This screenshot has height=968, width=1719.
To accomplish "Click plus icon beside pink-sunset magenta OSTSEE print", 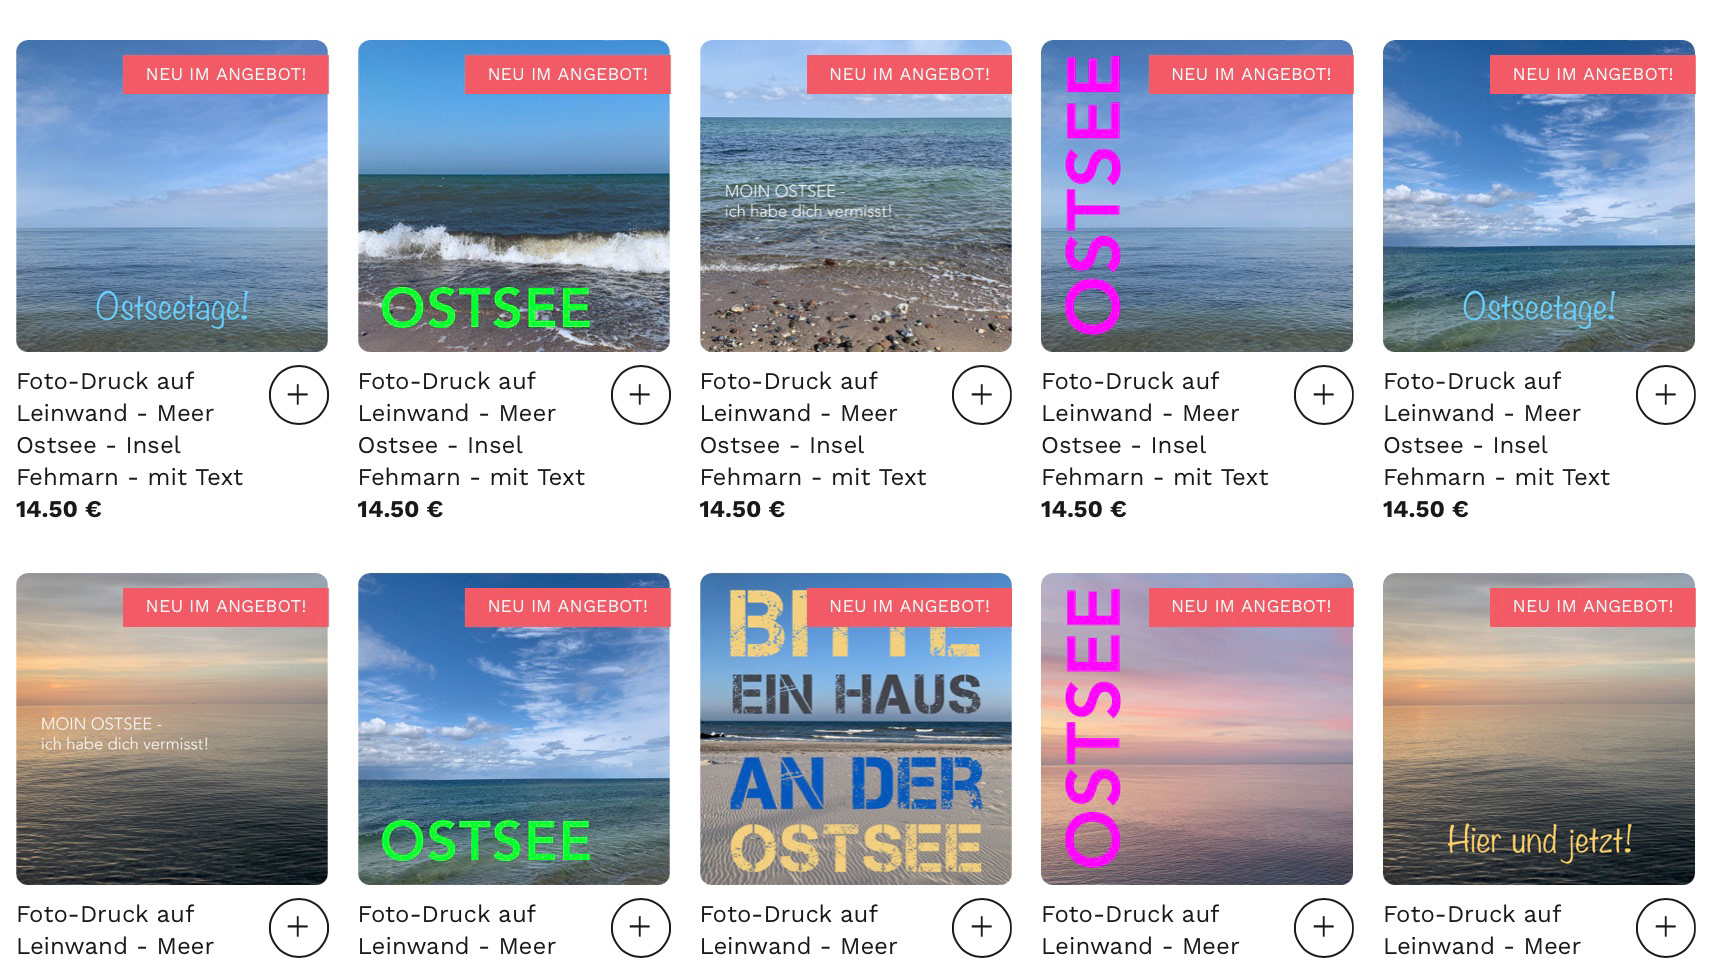I will pos(1323,927).
